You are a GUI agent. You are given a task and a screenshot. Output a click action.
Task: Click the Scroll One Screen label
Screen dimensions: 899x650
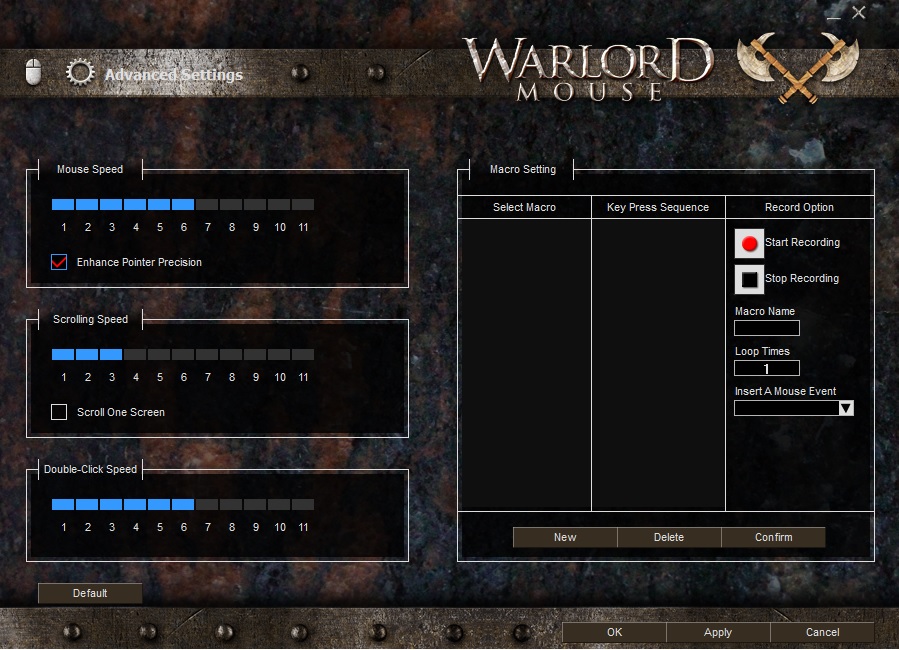(x=121, y=413)
